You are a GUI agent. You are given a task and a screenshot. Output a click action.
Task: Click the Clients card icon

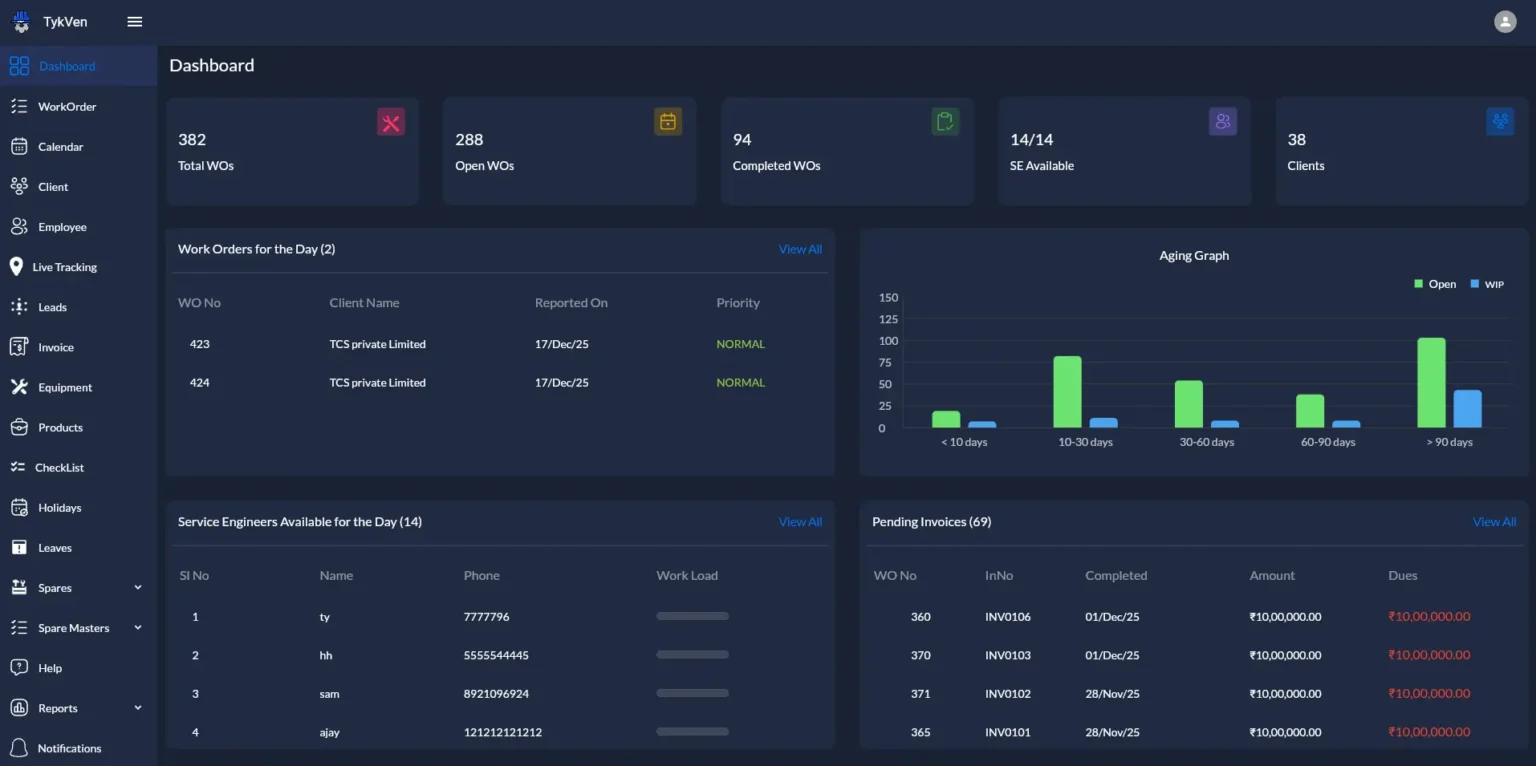[x=1499, y=122]
